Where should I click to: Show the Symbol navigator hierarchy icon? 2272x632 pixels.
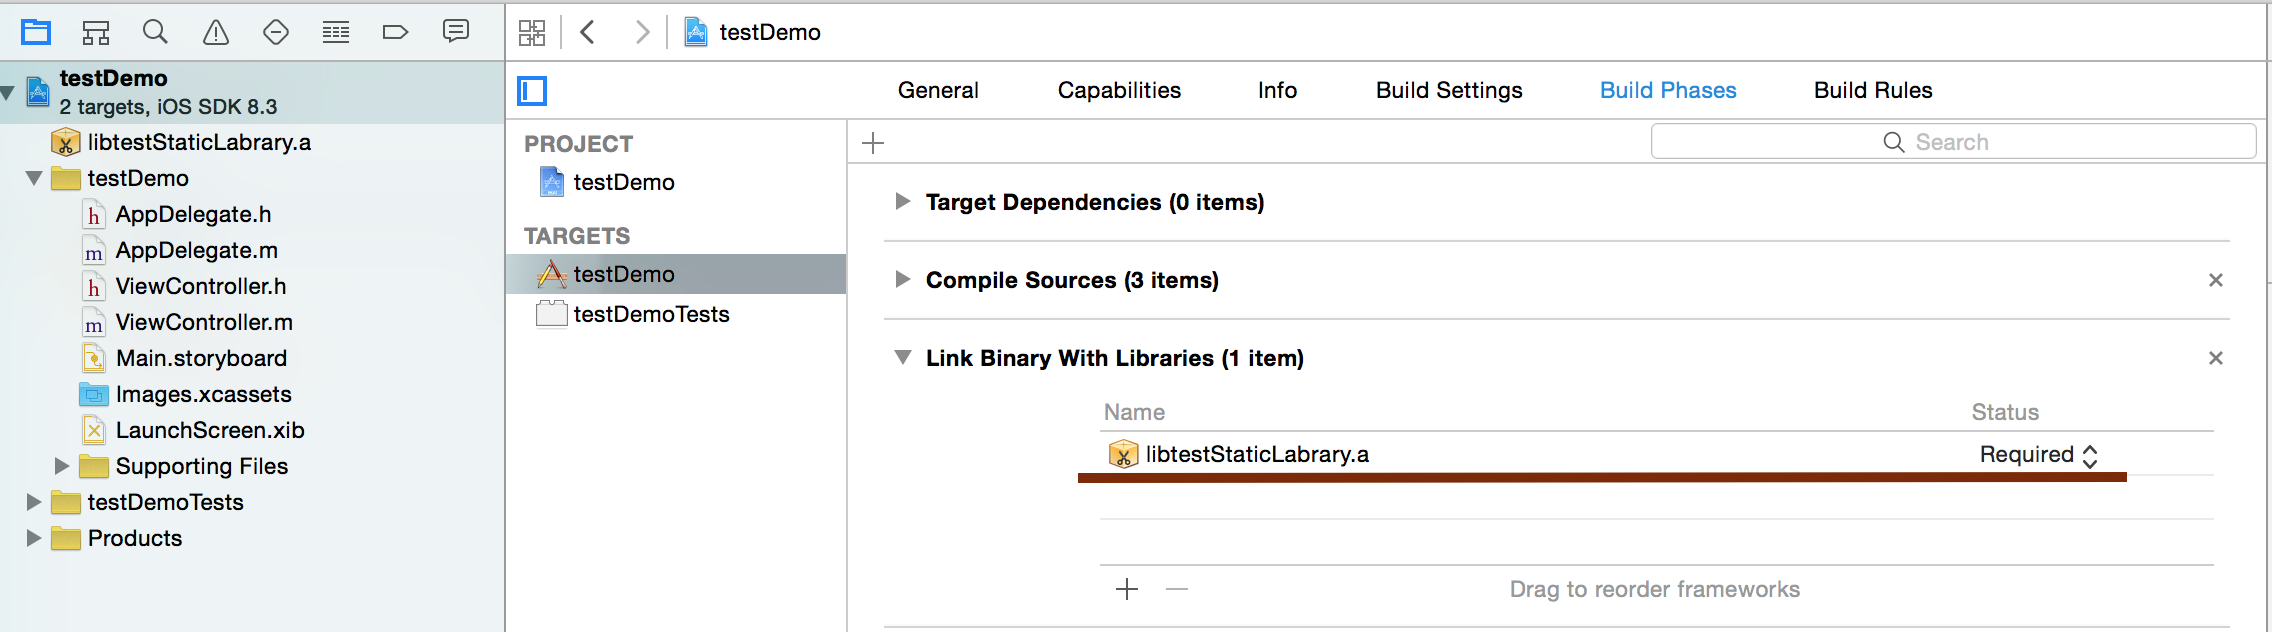(x=96, y=32)
